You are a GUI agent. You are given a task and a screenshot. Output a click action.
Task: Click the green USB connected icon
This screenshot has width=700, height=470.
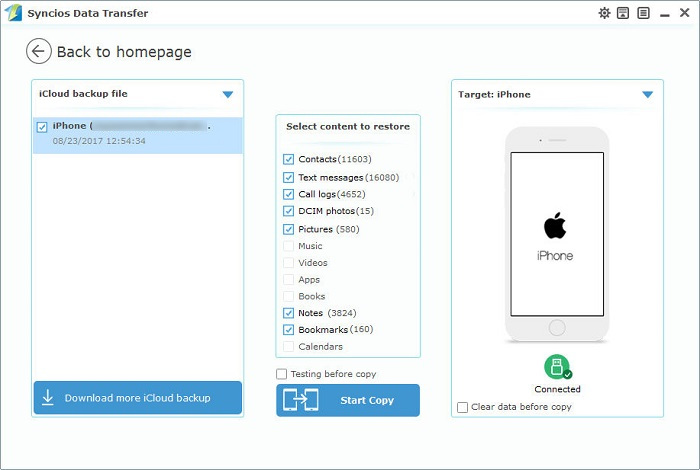[x=557, y=367]
